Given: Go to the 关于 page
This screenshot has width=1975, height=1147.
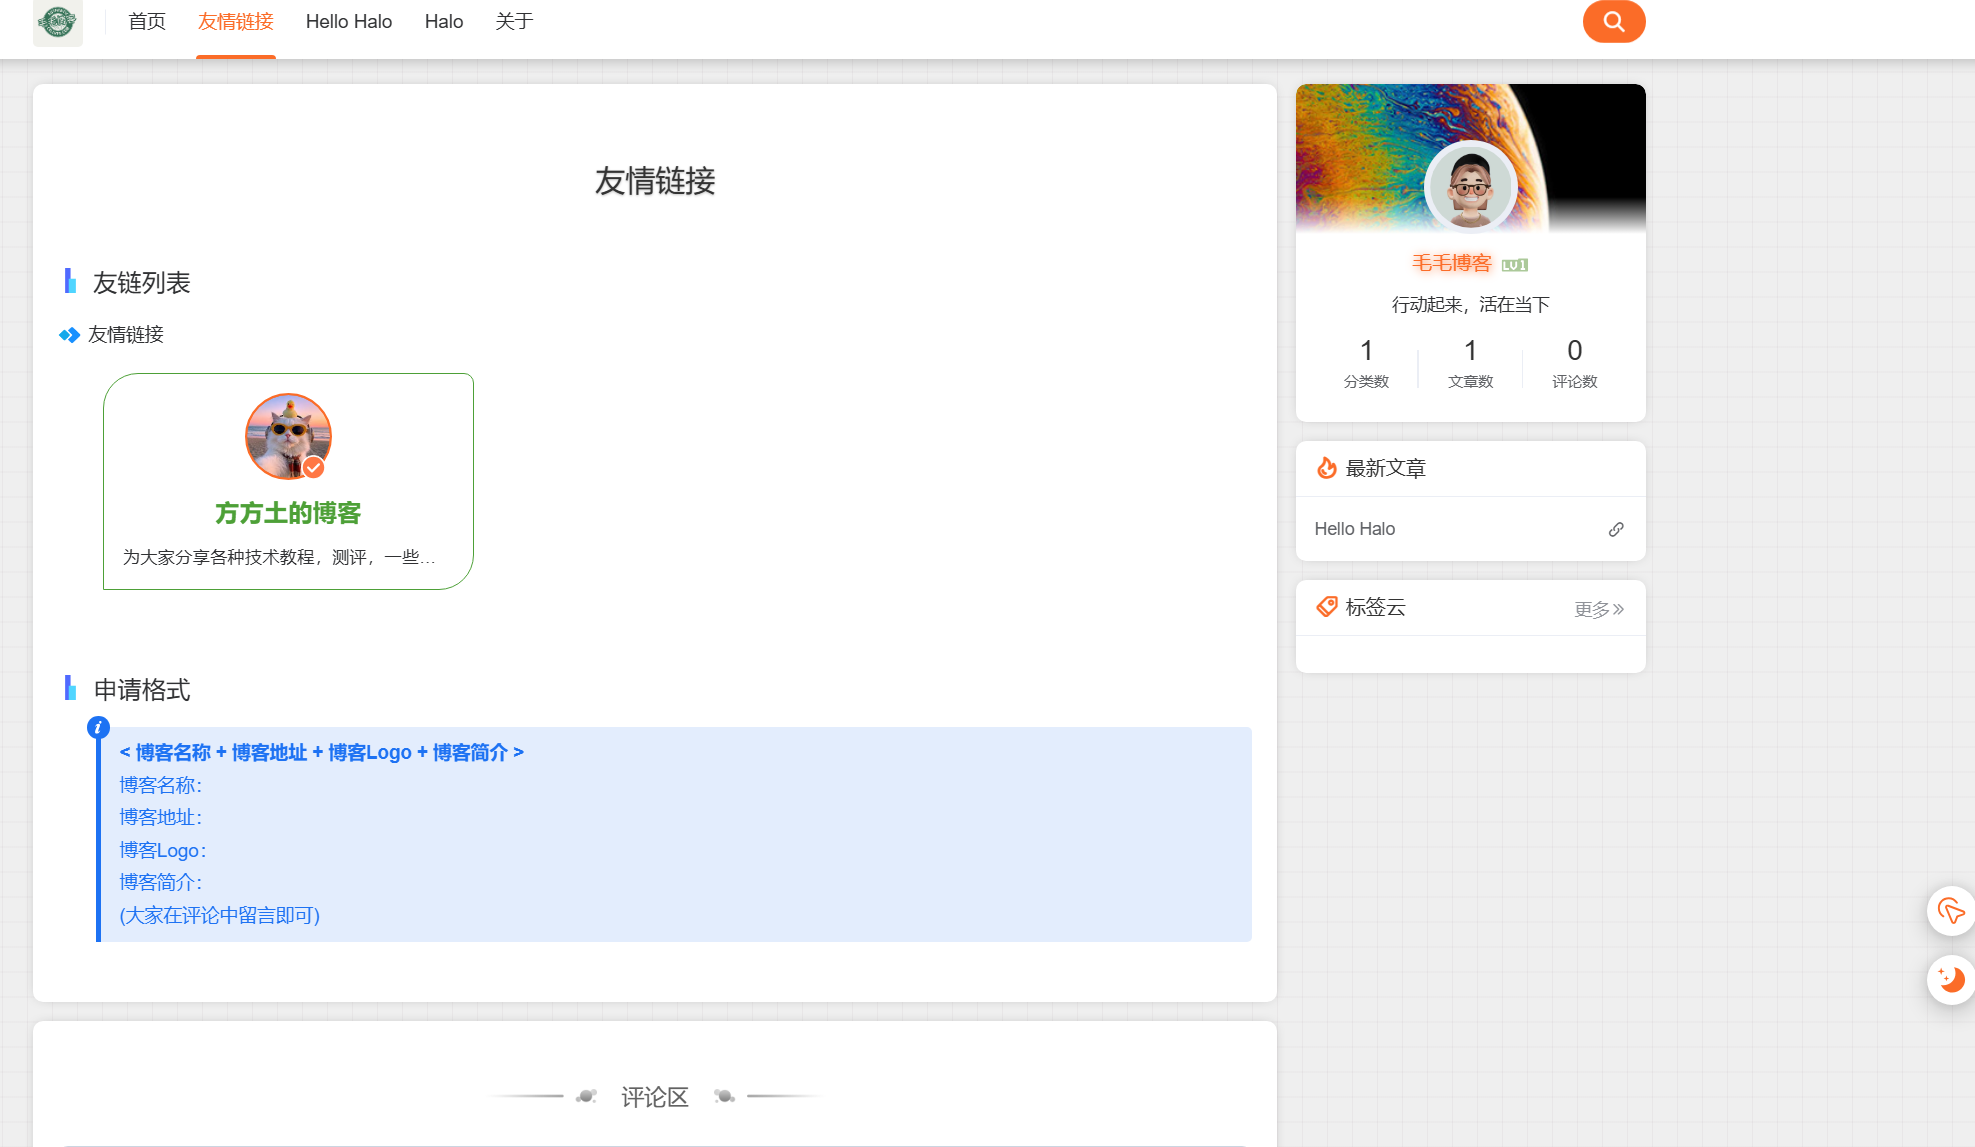Looking at the screenshot, I should (x=514, y=22).
